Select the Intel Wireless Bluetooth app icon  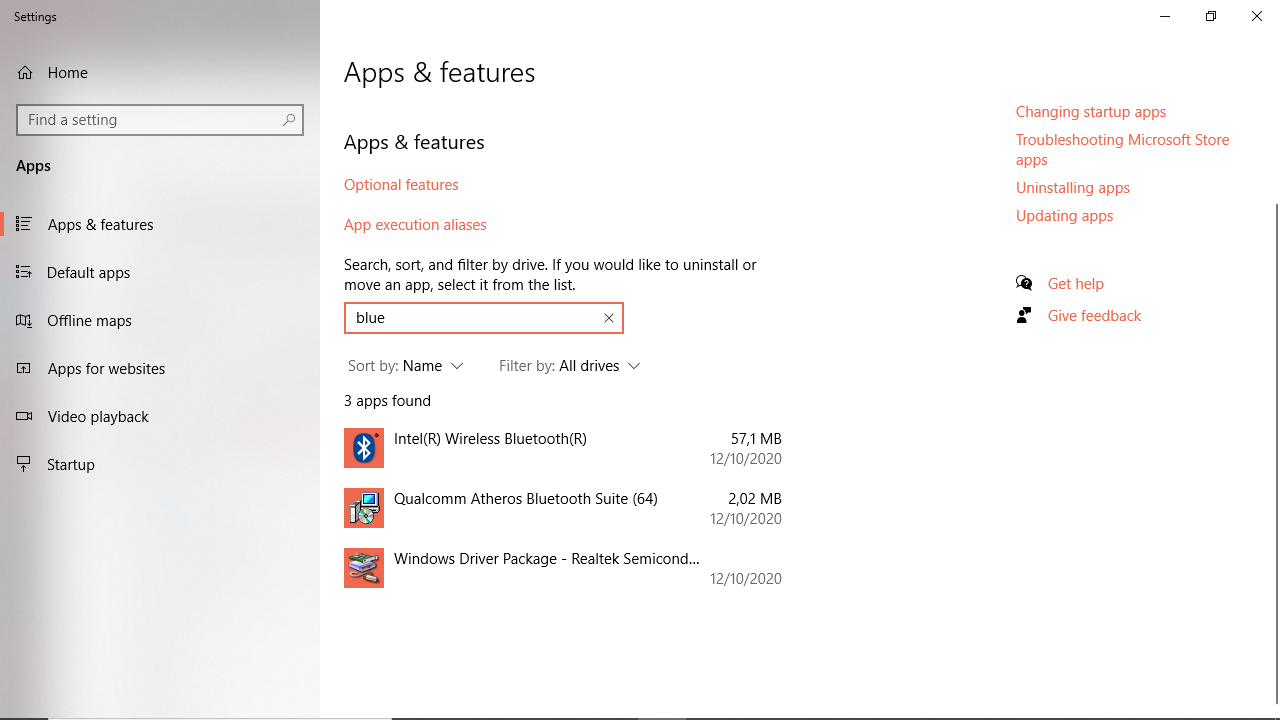pyautogui.click(x=364, y=448)
